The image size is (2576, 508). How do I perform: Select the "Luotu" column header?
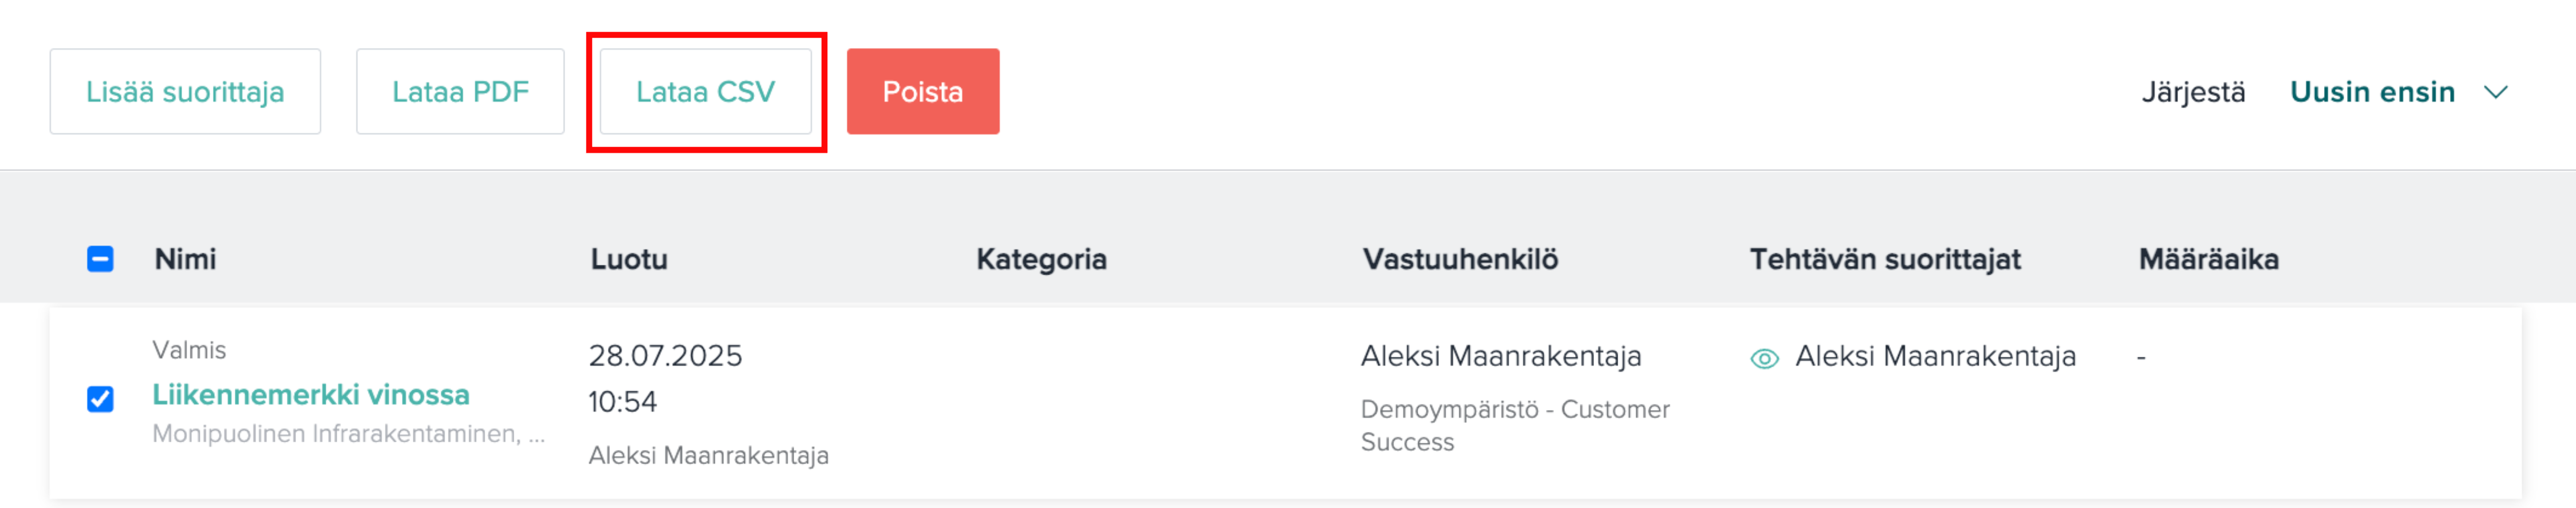pos(629,259)
